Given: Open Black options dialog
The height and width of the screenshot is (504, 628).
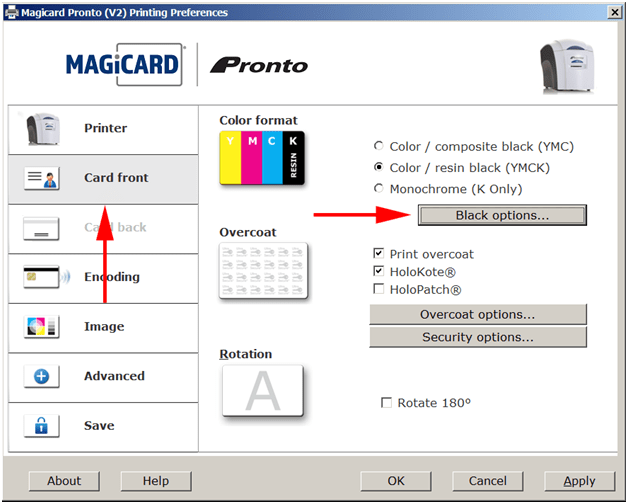Looking at the screenshot, I should pyautogui.click(x=502, y=215).
